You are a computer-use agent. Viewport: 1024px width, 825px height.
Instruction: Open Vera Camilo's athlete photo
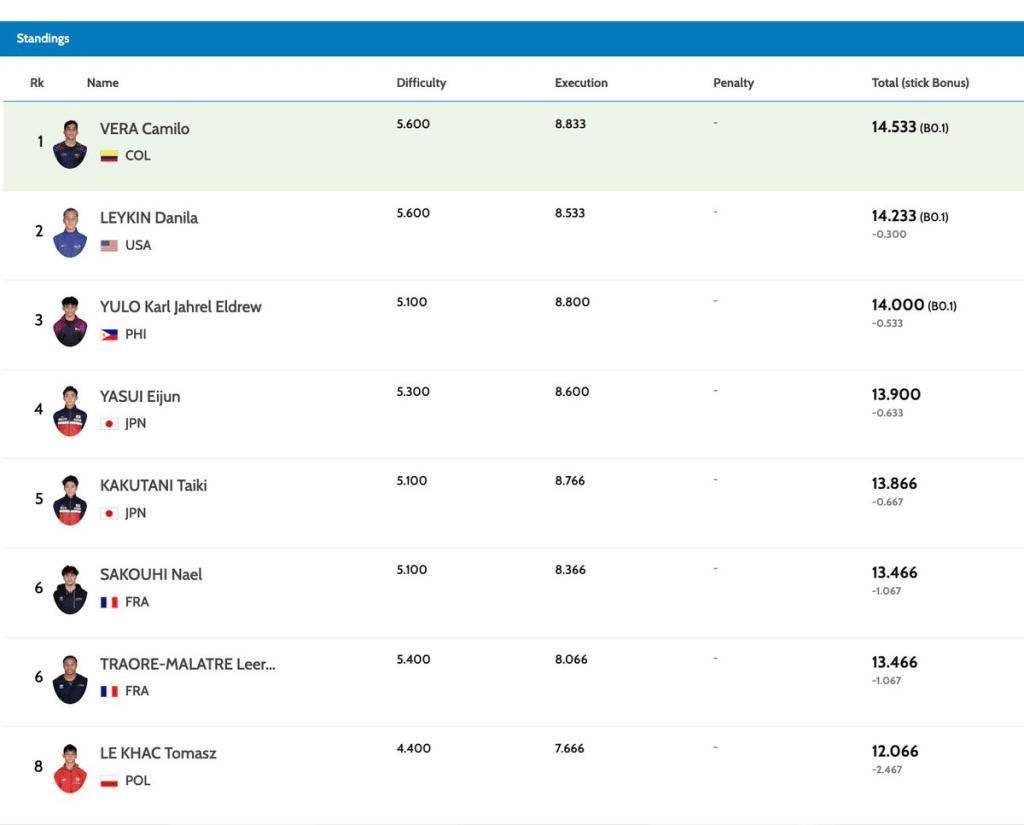click(x=70, y=144)
